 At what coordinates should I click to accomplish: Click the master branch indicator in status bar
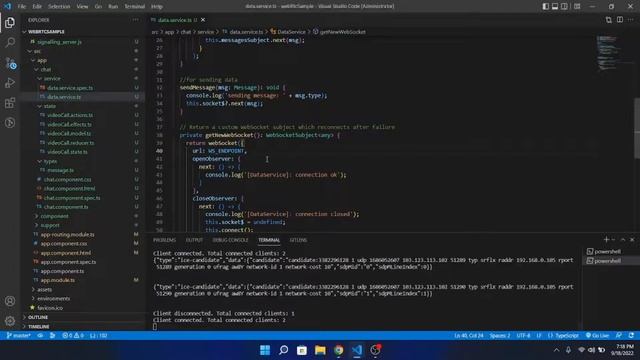coord(19,336)
